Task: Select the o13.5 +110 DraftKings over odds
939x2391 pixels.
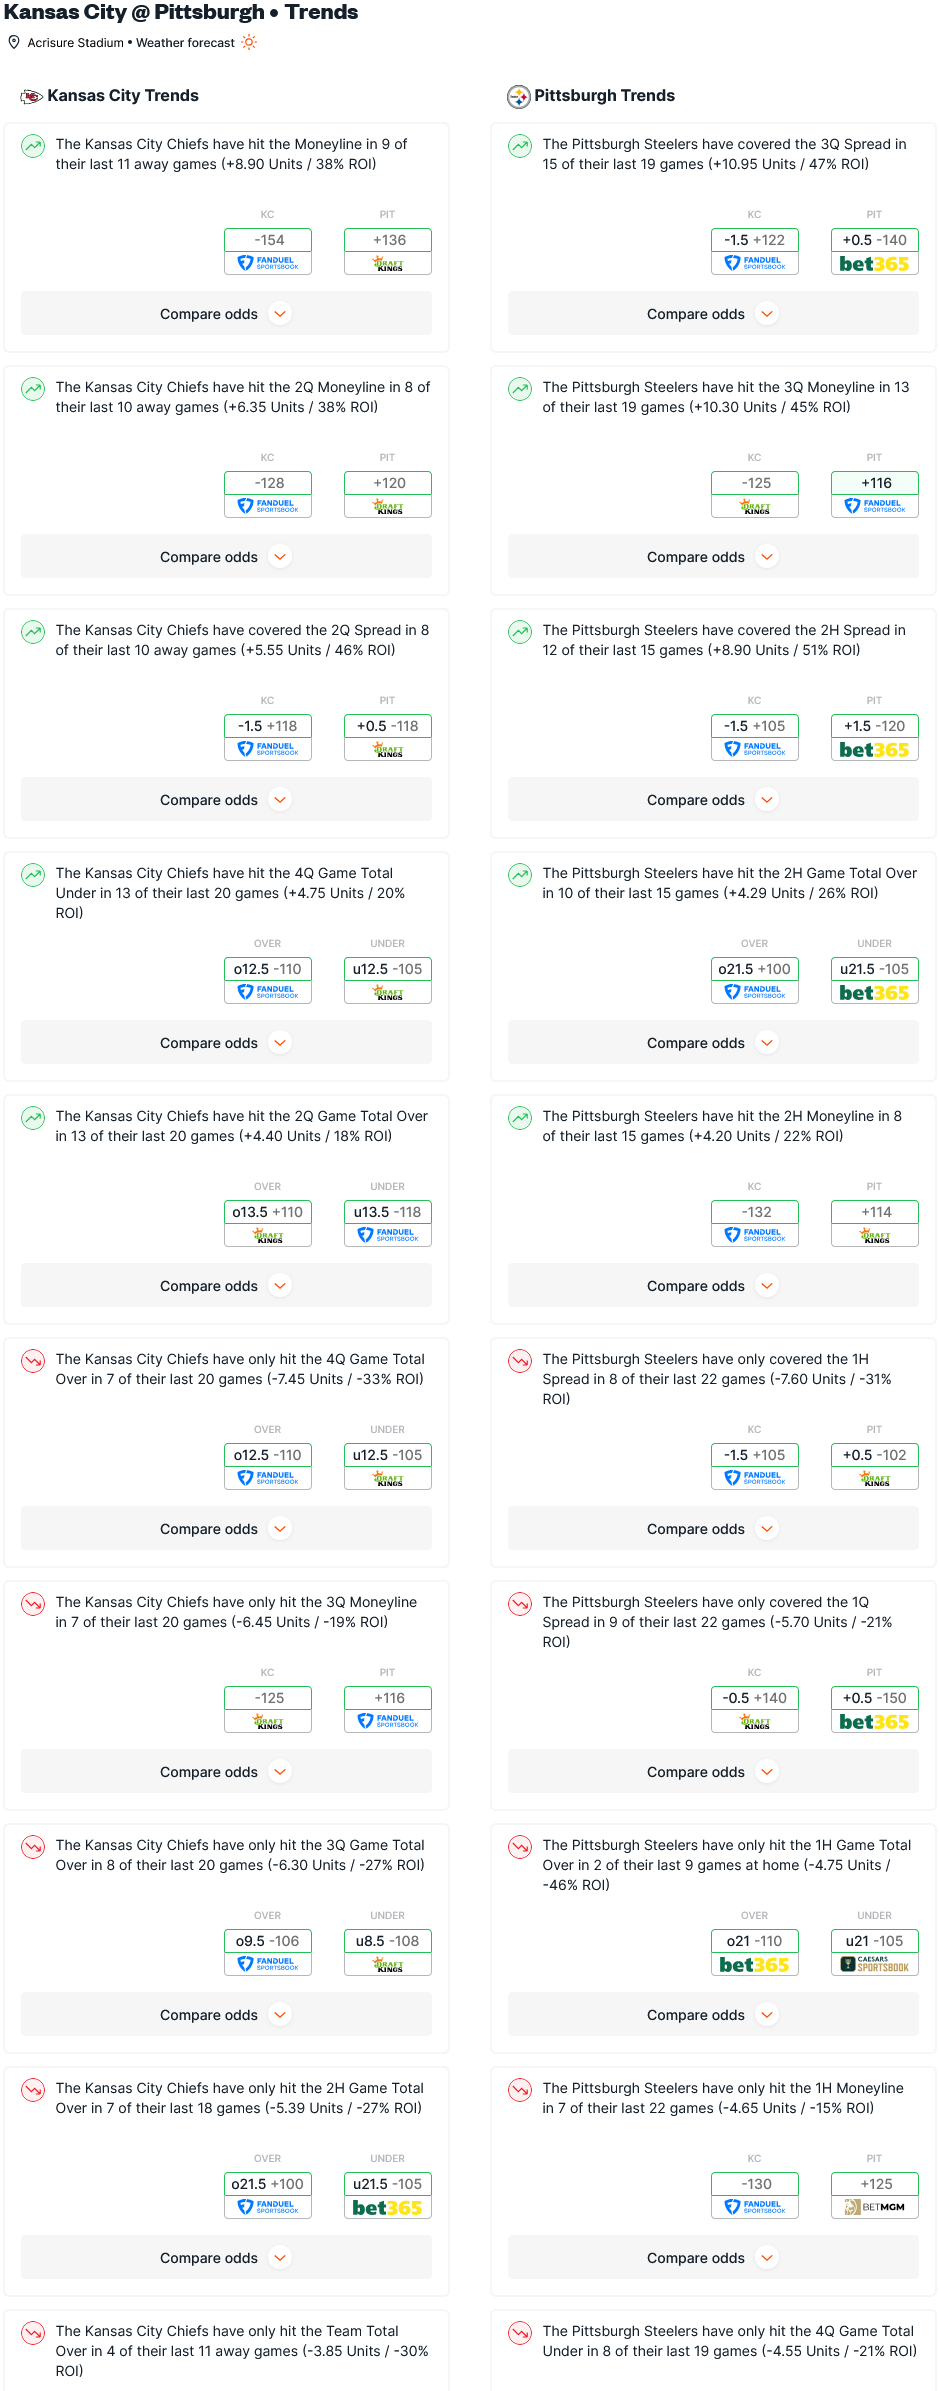Action: pos(268,1223)
